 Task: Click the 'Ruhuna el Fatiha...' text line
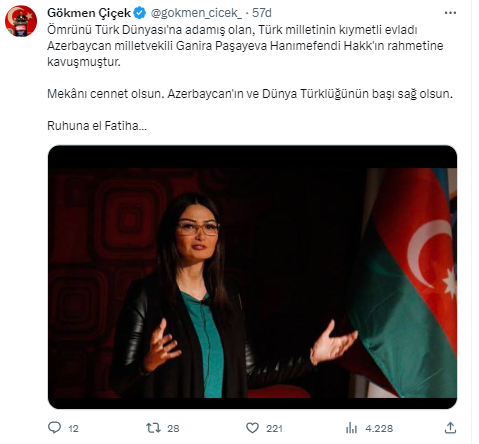pyautogui.click(x=97, y=126)
